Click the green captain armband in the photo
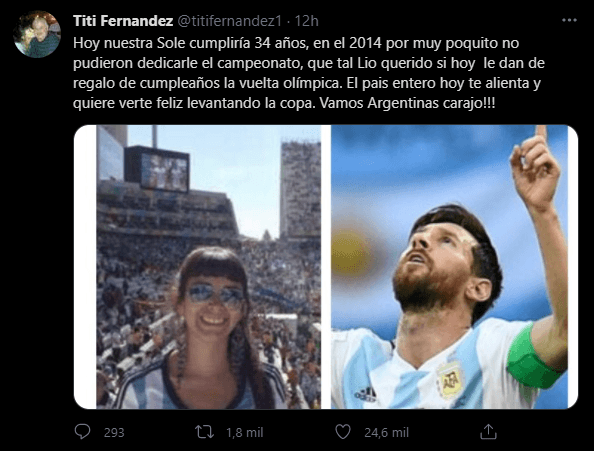The image size is (594, 451). coord(528,359)
